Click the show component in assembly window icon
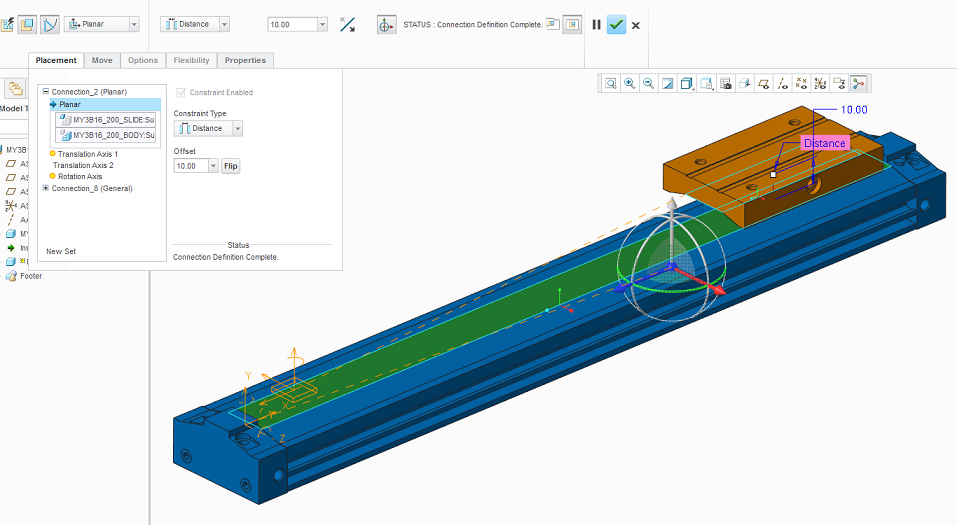Viewport: 957px width, 525px height. (x=572, y=24)
